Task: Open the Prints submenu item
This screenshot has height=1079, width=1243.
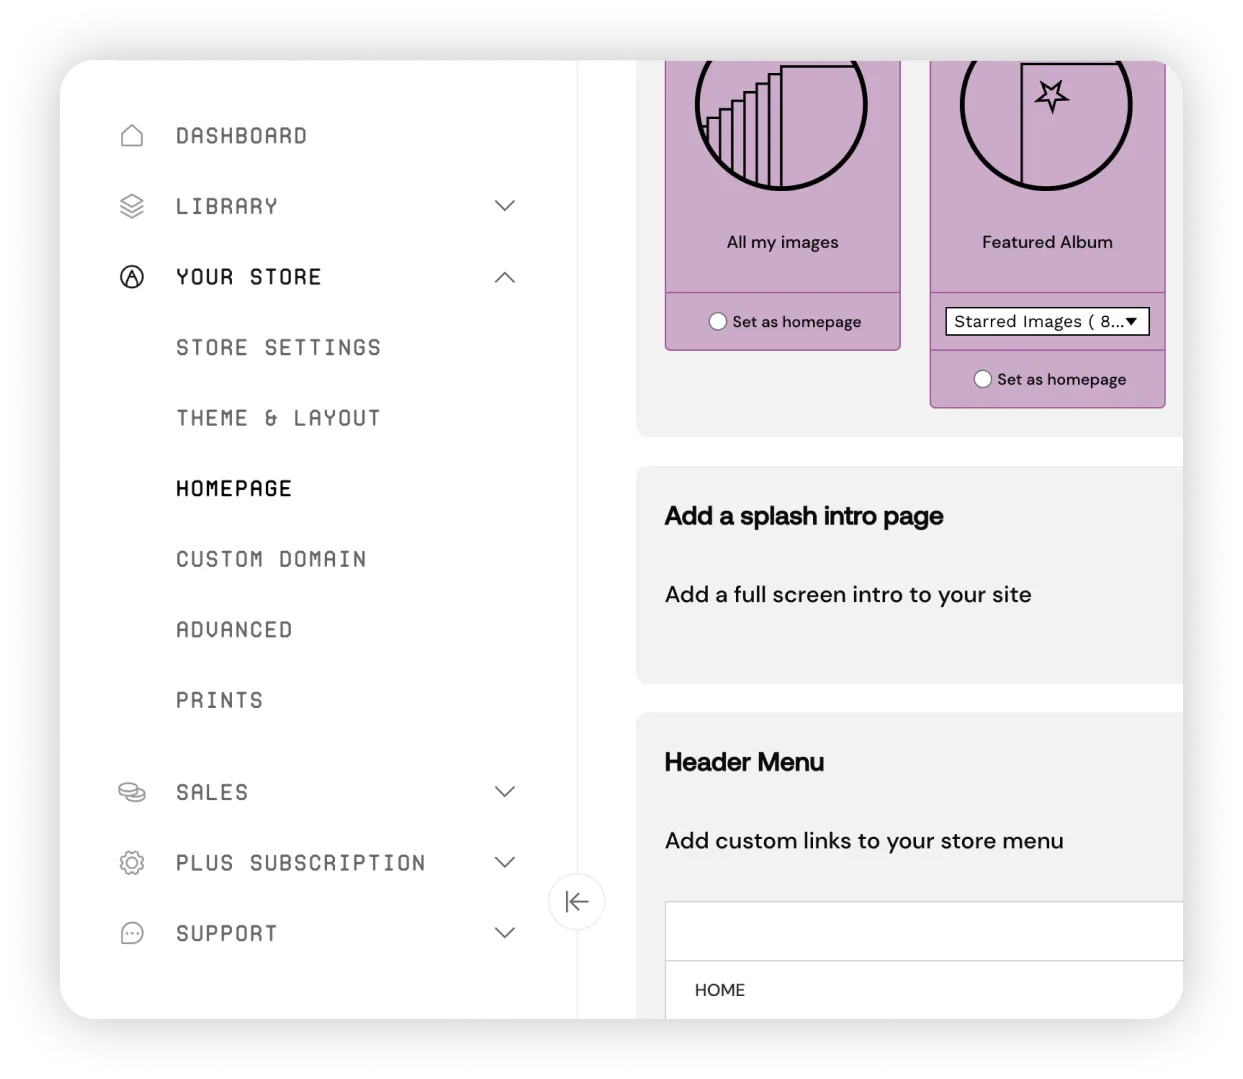Action: [x=220, y=700]
